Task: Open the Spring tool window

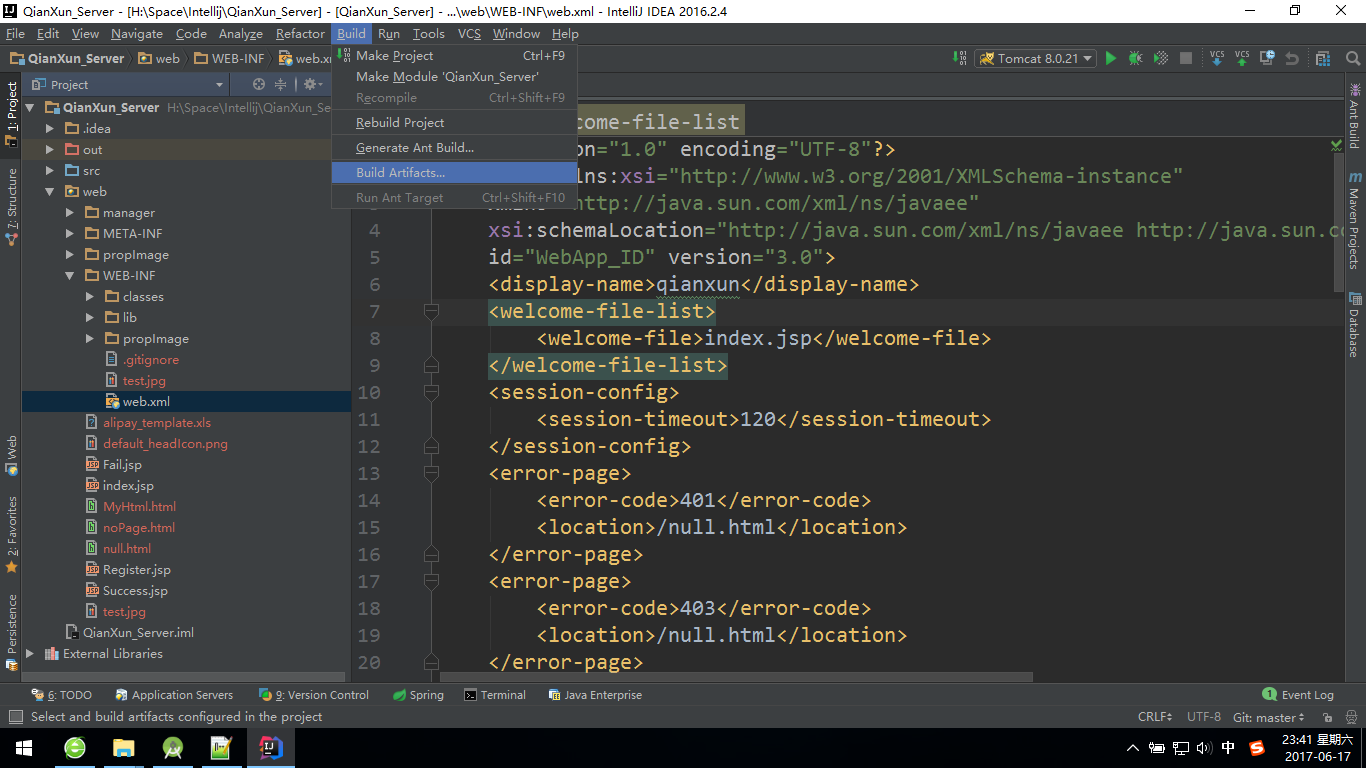Action: point(418,695)
